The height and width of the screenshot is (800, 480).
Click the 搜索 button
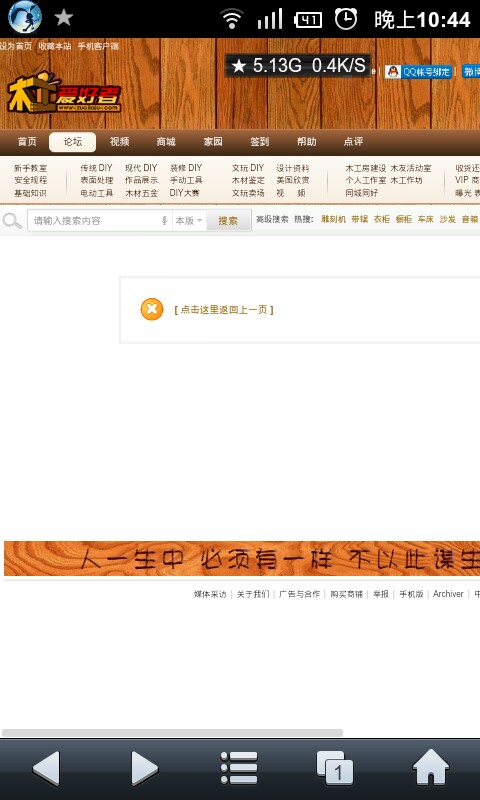pyautogui.click(x=228, y=220)
